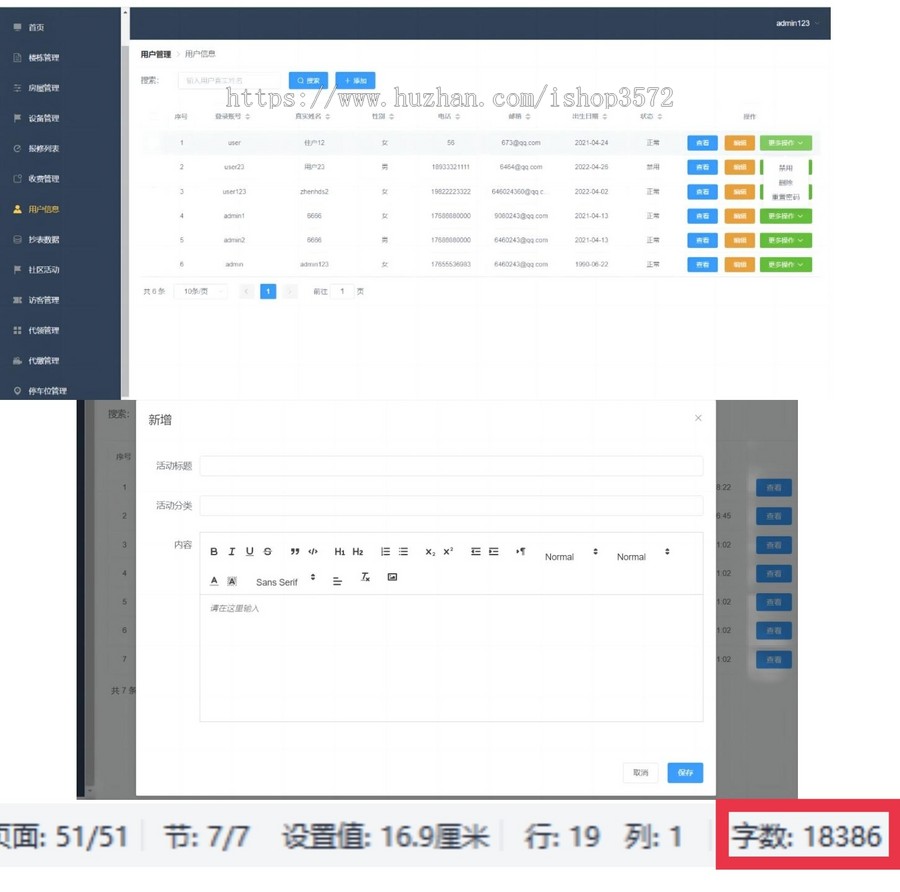Click the blue 搜索 search button

point(308,80)
